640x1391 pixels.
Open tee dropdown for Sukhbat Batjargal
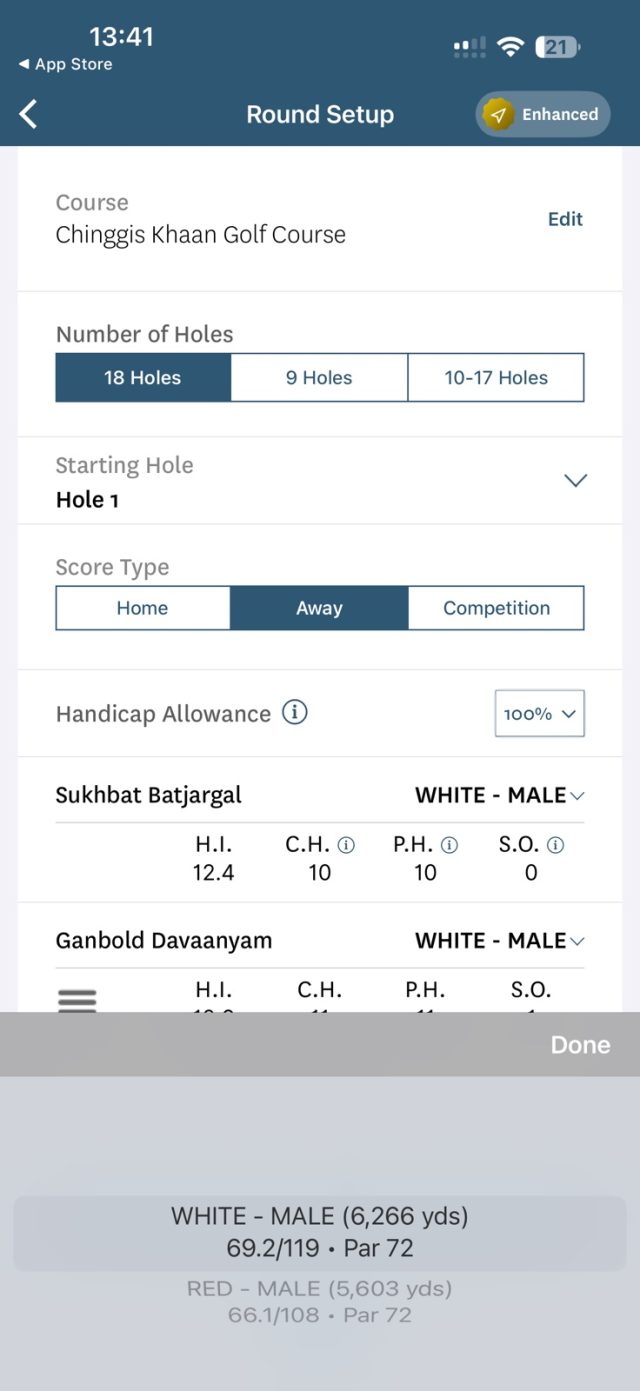tap(500, 795)
